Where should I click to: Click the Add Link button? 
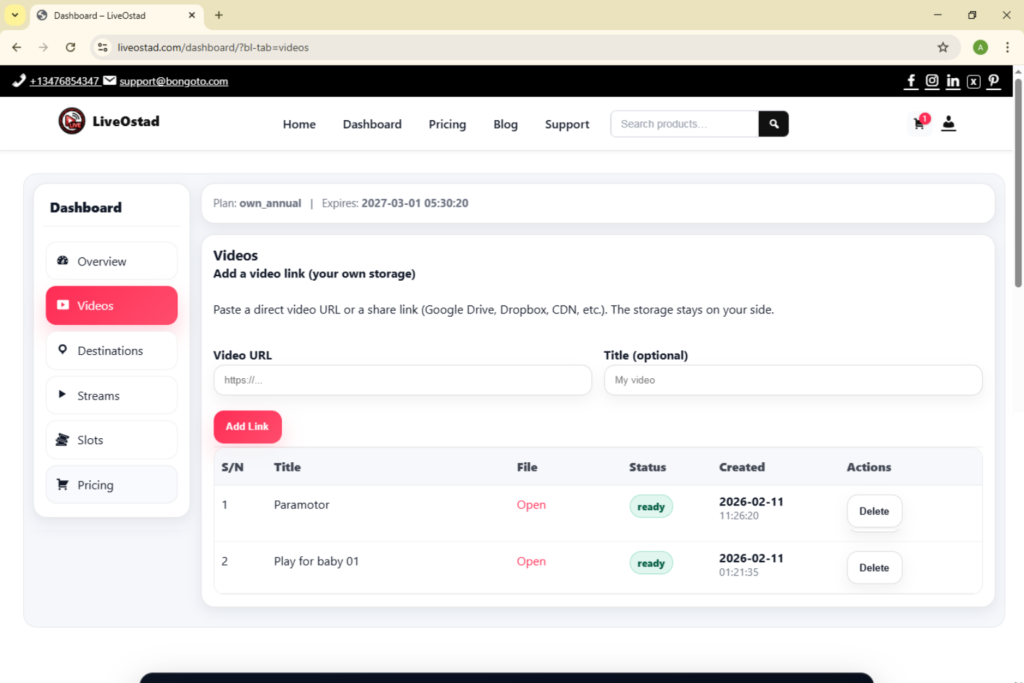coord(247,426)
